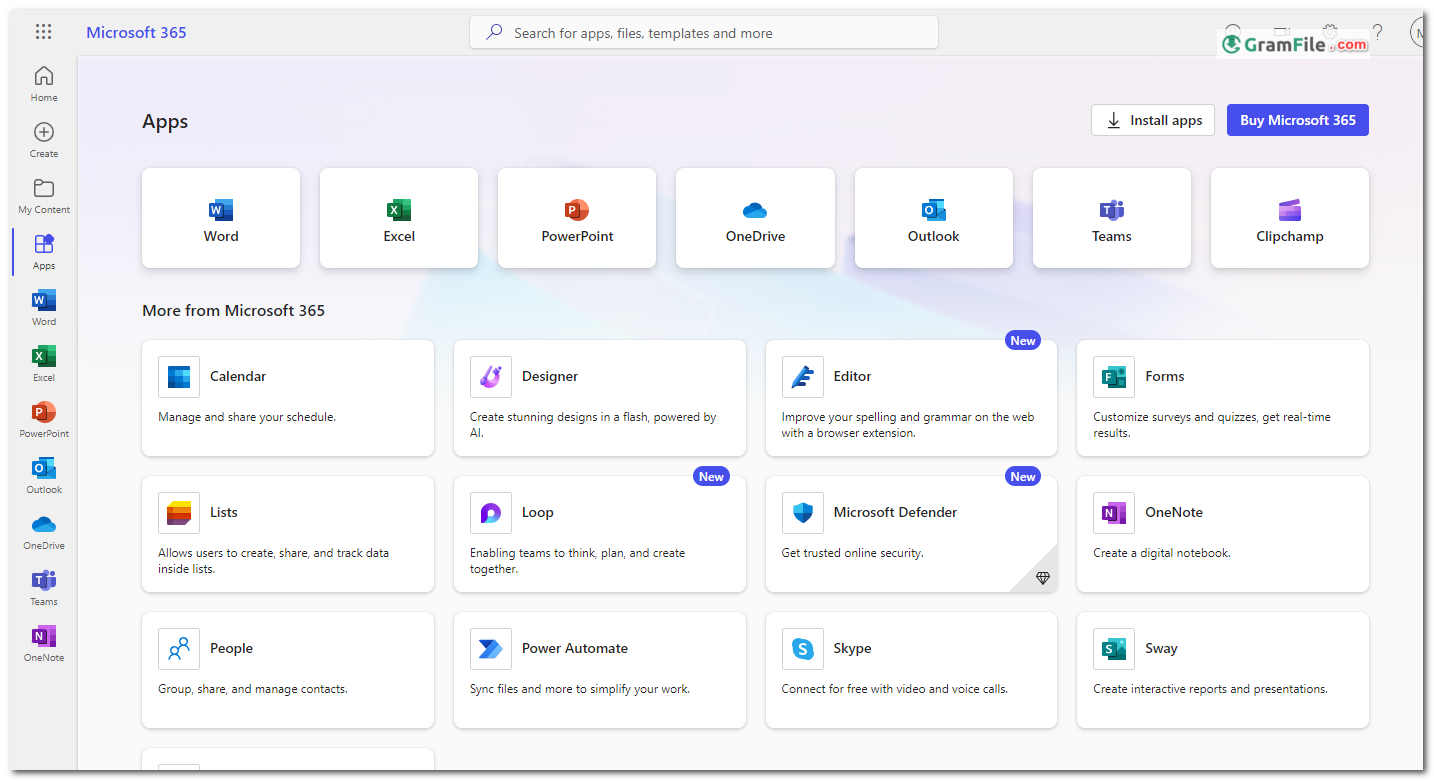Open the Word app tile
This screenshot has height=781, width=1434.
click(x=220, y=218)
